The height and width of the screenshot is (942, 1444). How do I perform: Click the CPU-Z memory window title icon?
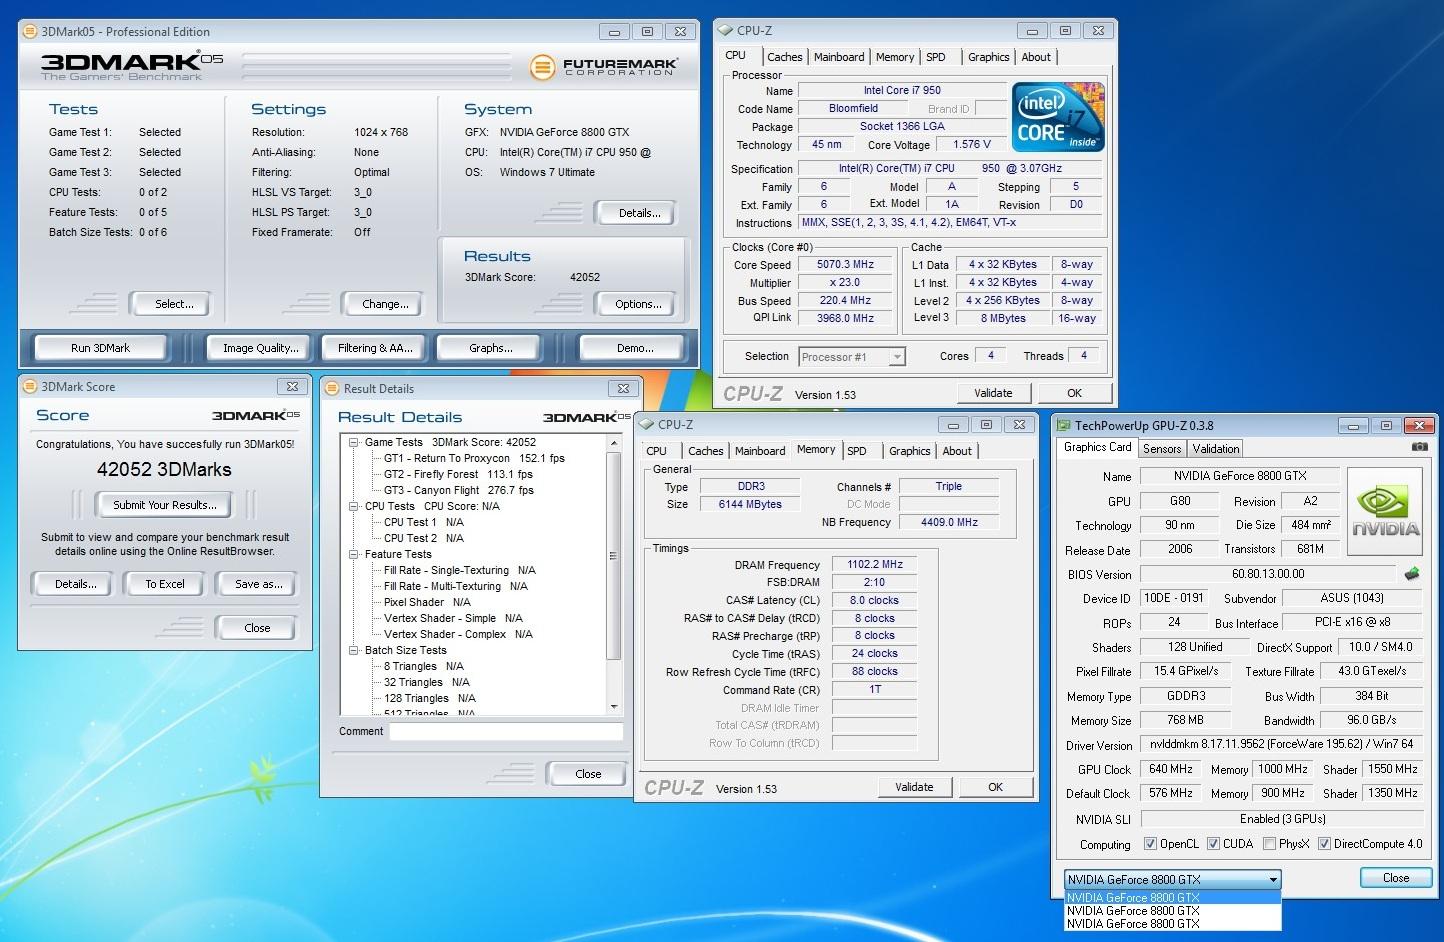[647, 425]
